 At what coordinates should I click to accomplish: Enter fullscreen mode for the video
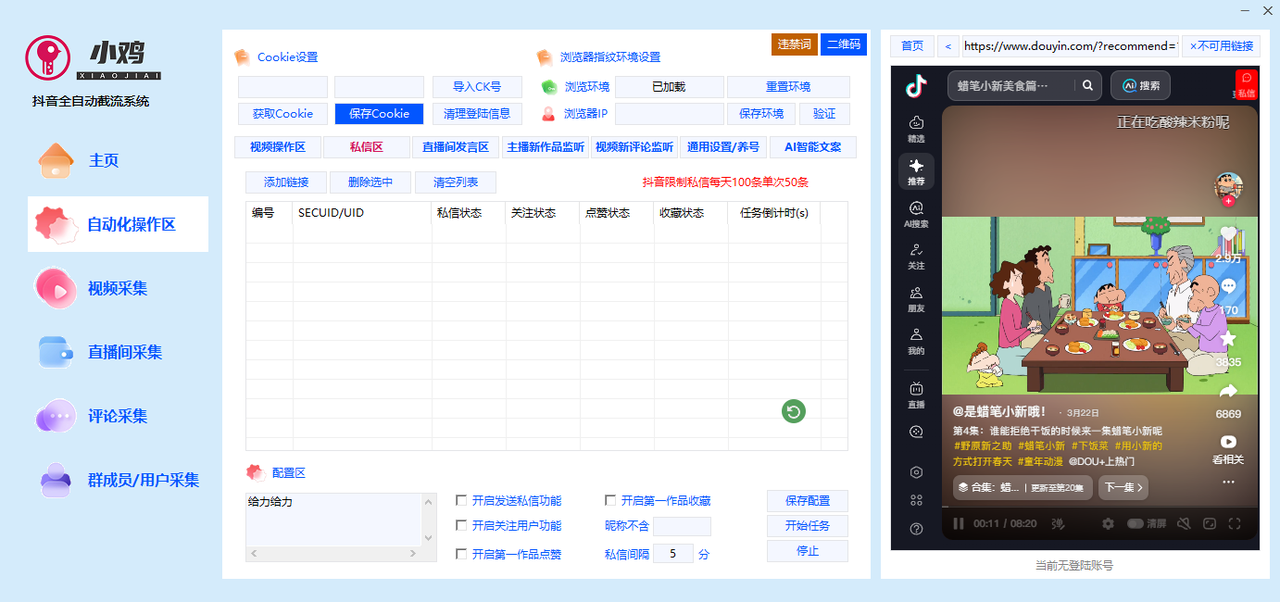click(1235, 524)
